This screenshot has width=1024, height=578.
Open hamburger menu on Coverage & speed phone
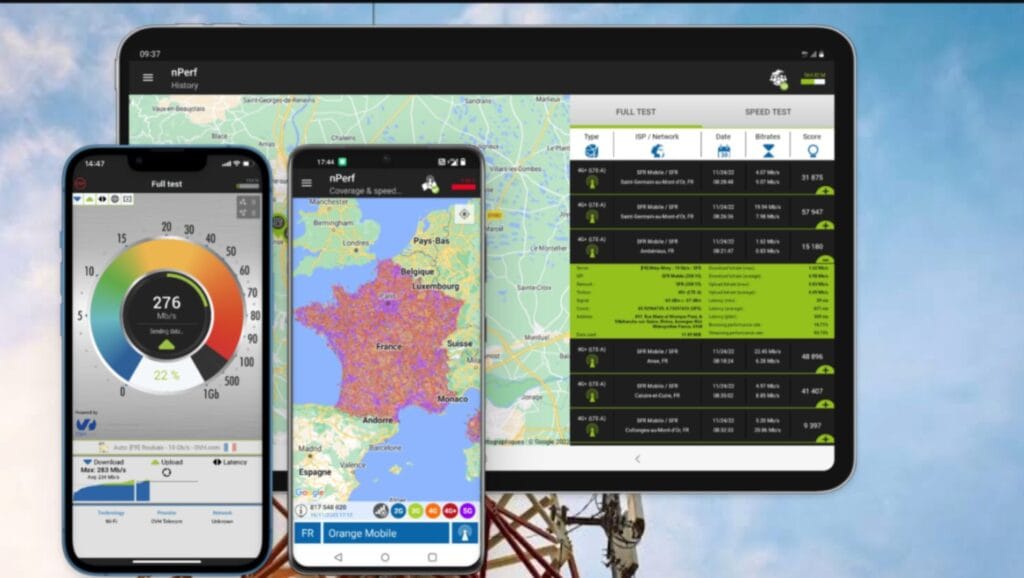coord(306,184)
